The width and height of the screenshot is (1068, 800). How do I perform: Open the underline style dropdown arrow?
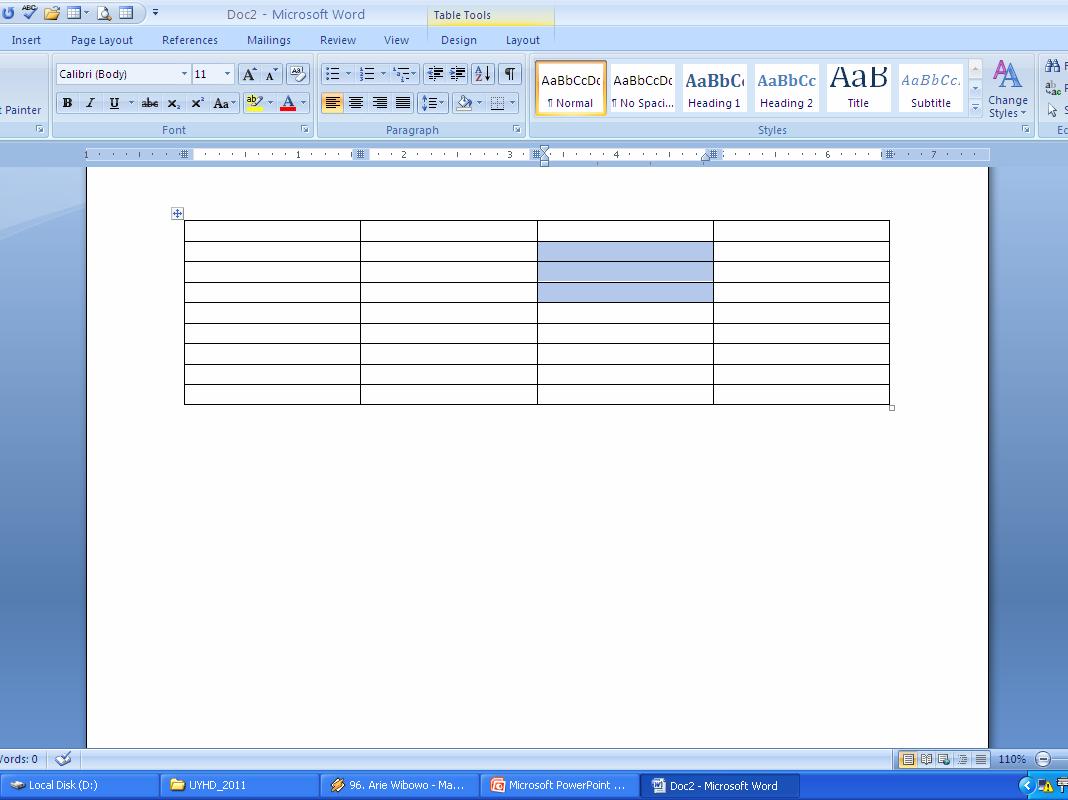(x=131, y=103)
